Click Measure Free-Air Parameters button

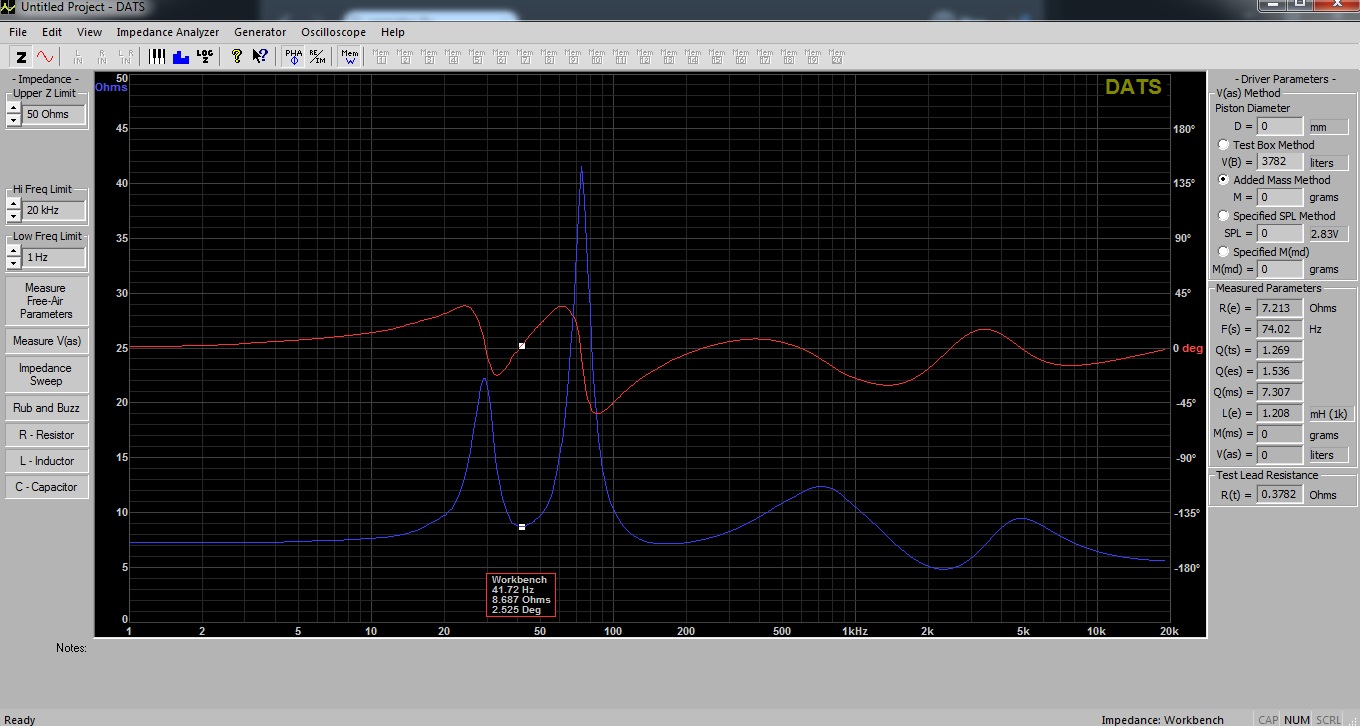click(x=46, y=301)
